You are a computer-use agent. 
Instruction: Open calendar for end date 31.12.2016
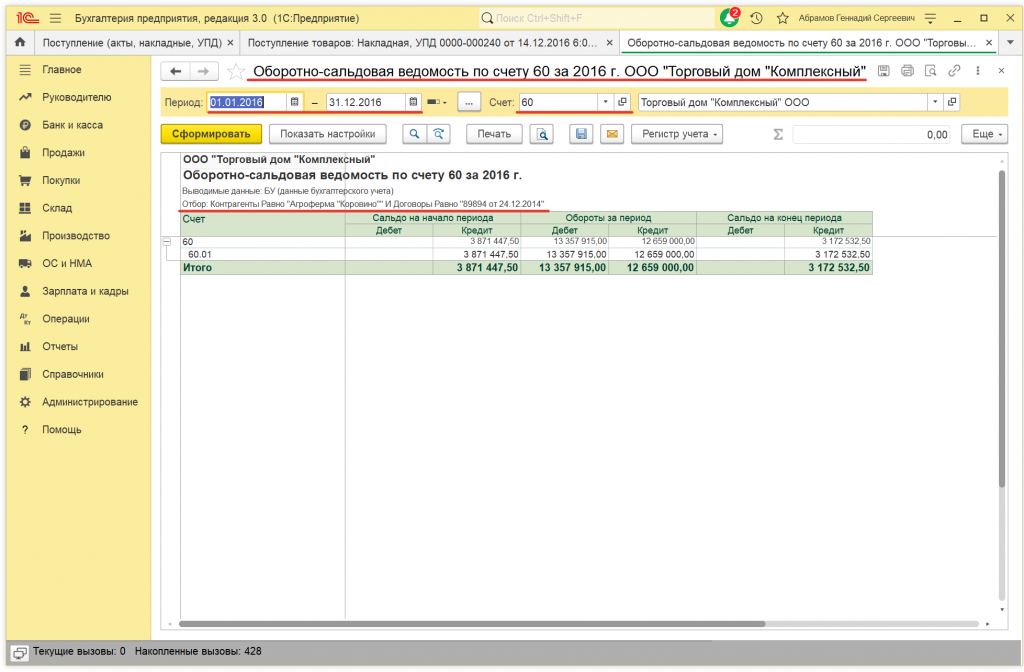click(x=413, y=102)
